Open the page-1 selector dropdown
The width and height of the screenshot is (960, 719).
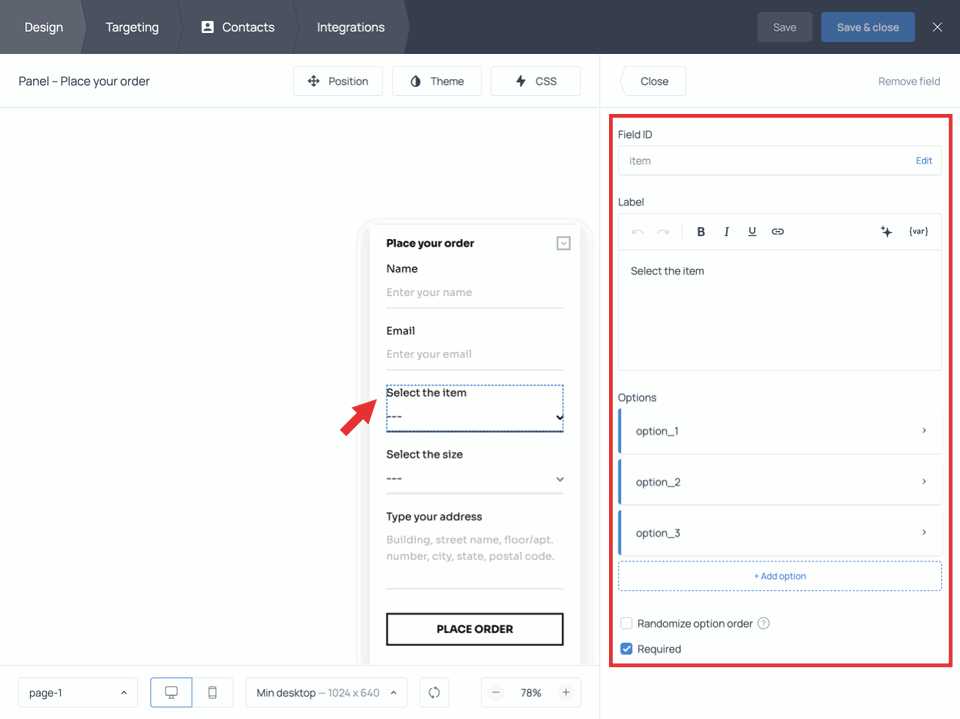[x=77, y=692]
